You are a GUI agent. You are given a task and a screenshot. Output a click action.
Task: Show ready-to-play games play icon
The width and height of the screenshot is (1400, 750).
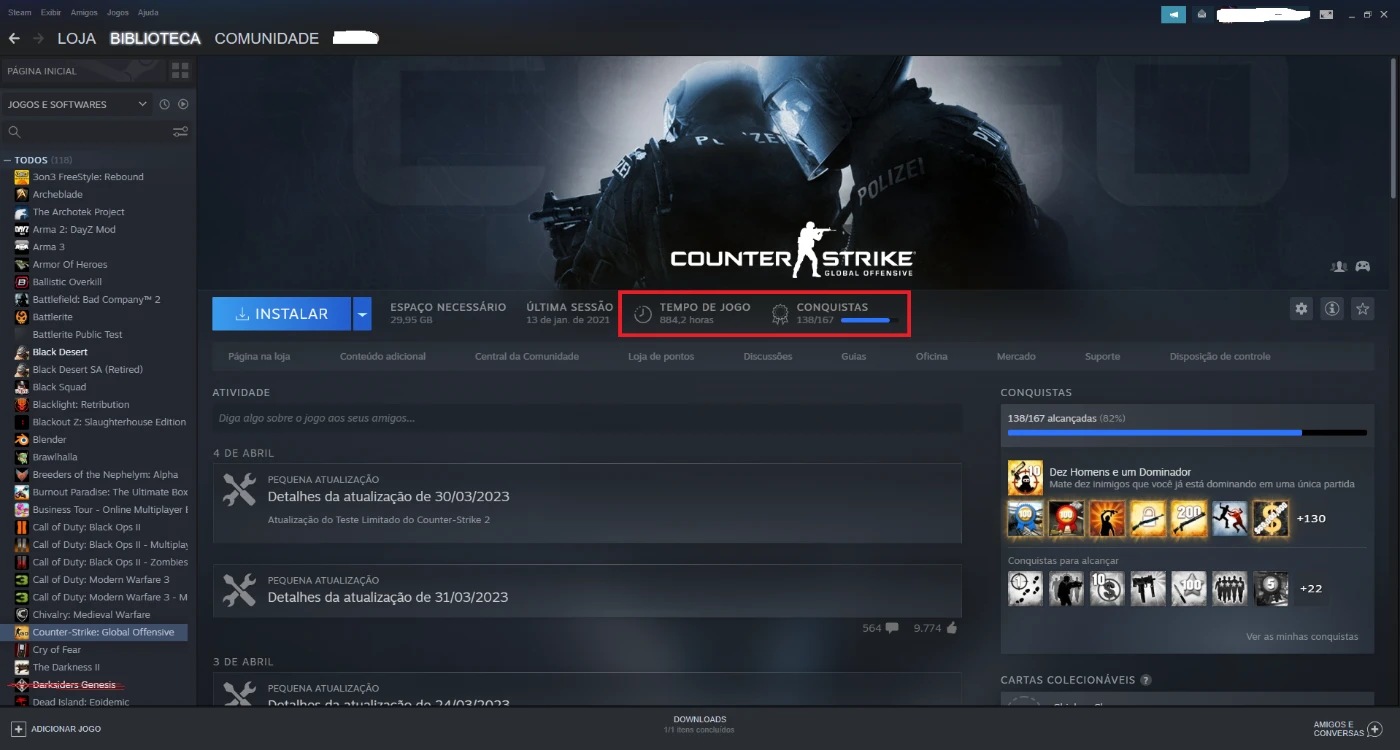[183, 104]
